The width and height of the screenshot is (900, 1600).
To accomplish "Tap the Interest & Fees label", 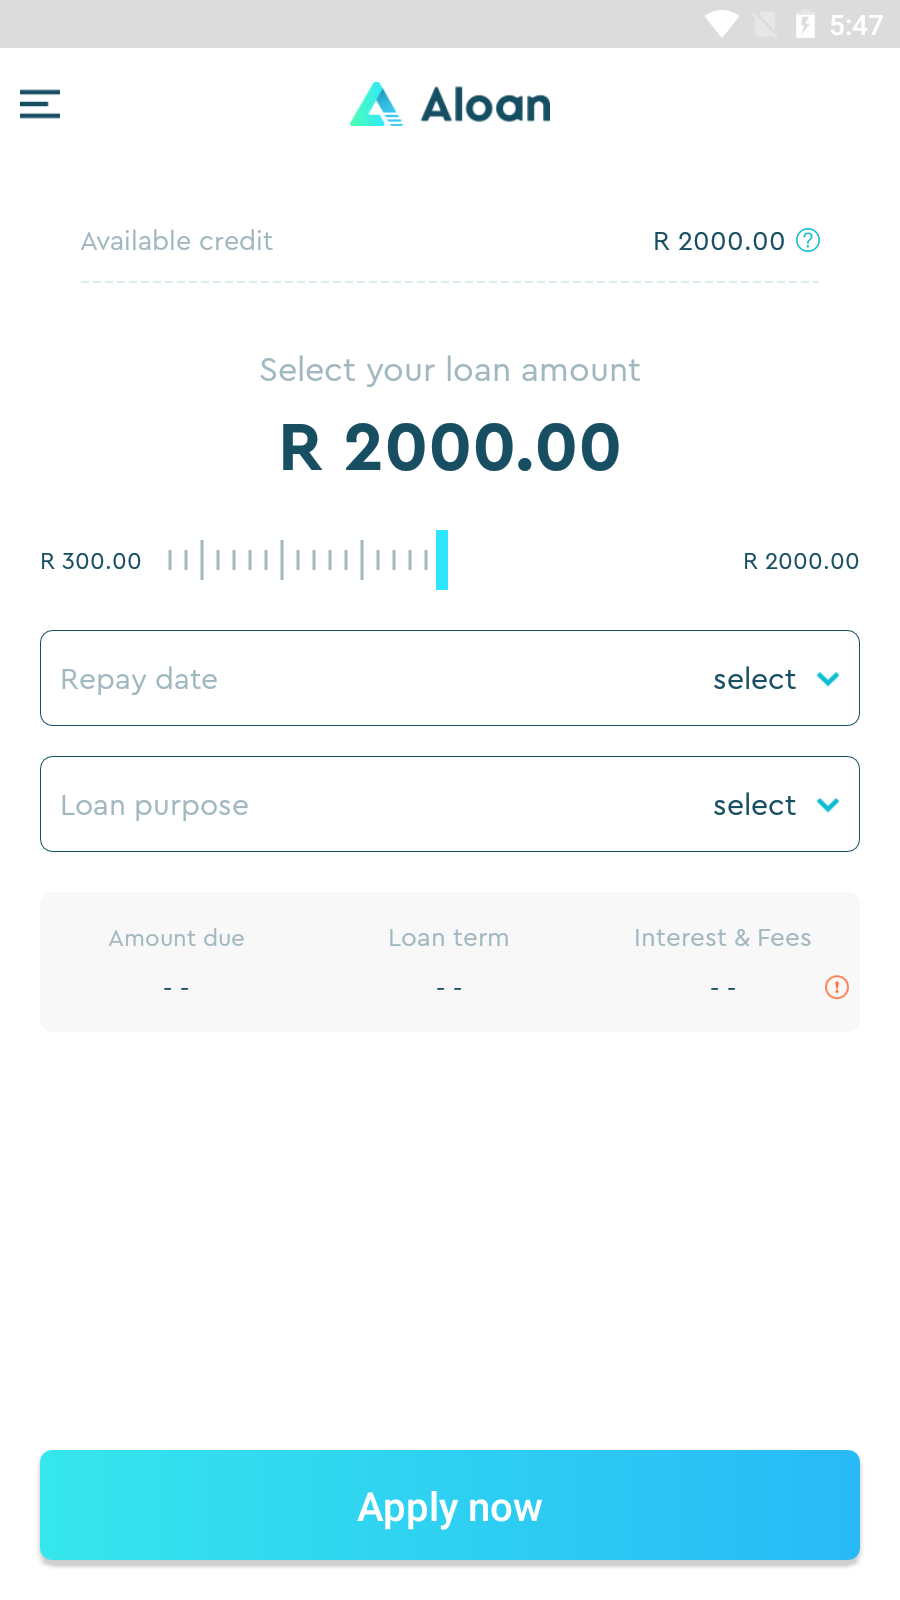I will coord(722,938).
